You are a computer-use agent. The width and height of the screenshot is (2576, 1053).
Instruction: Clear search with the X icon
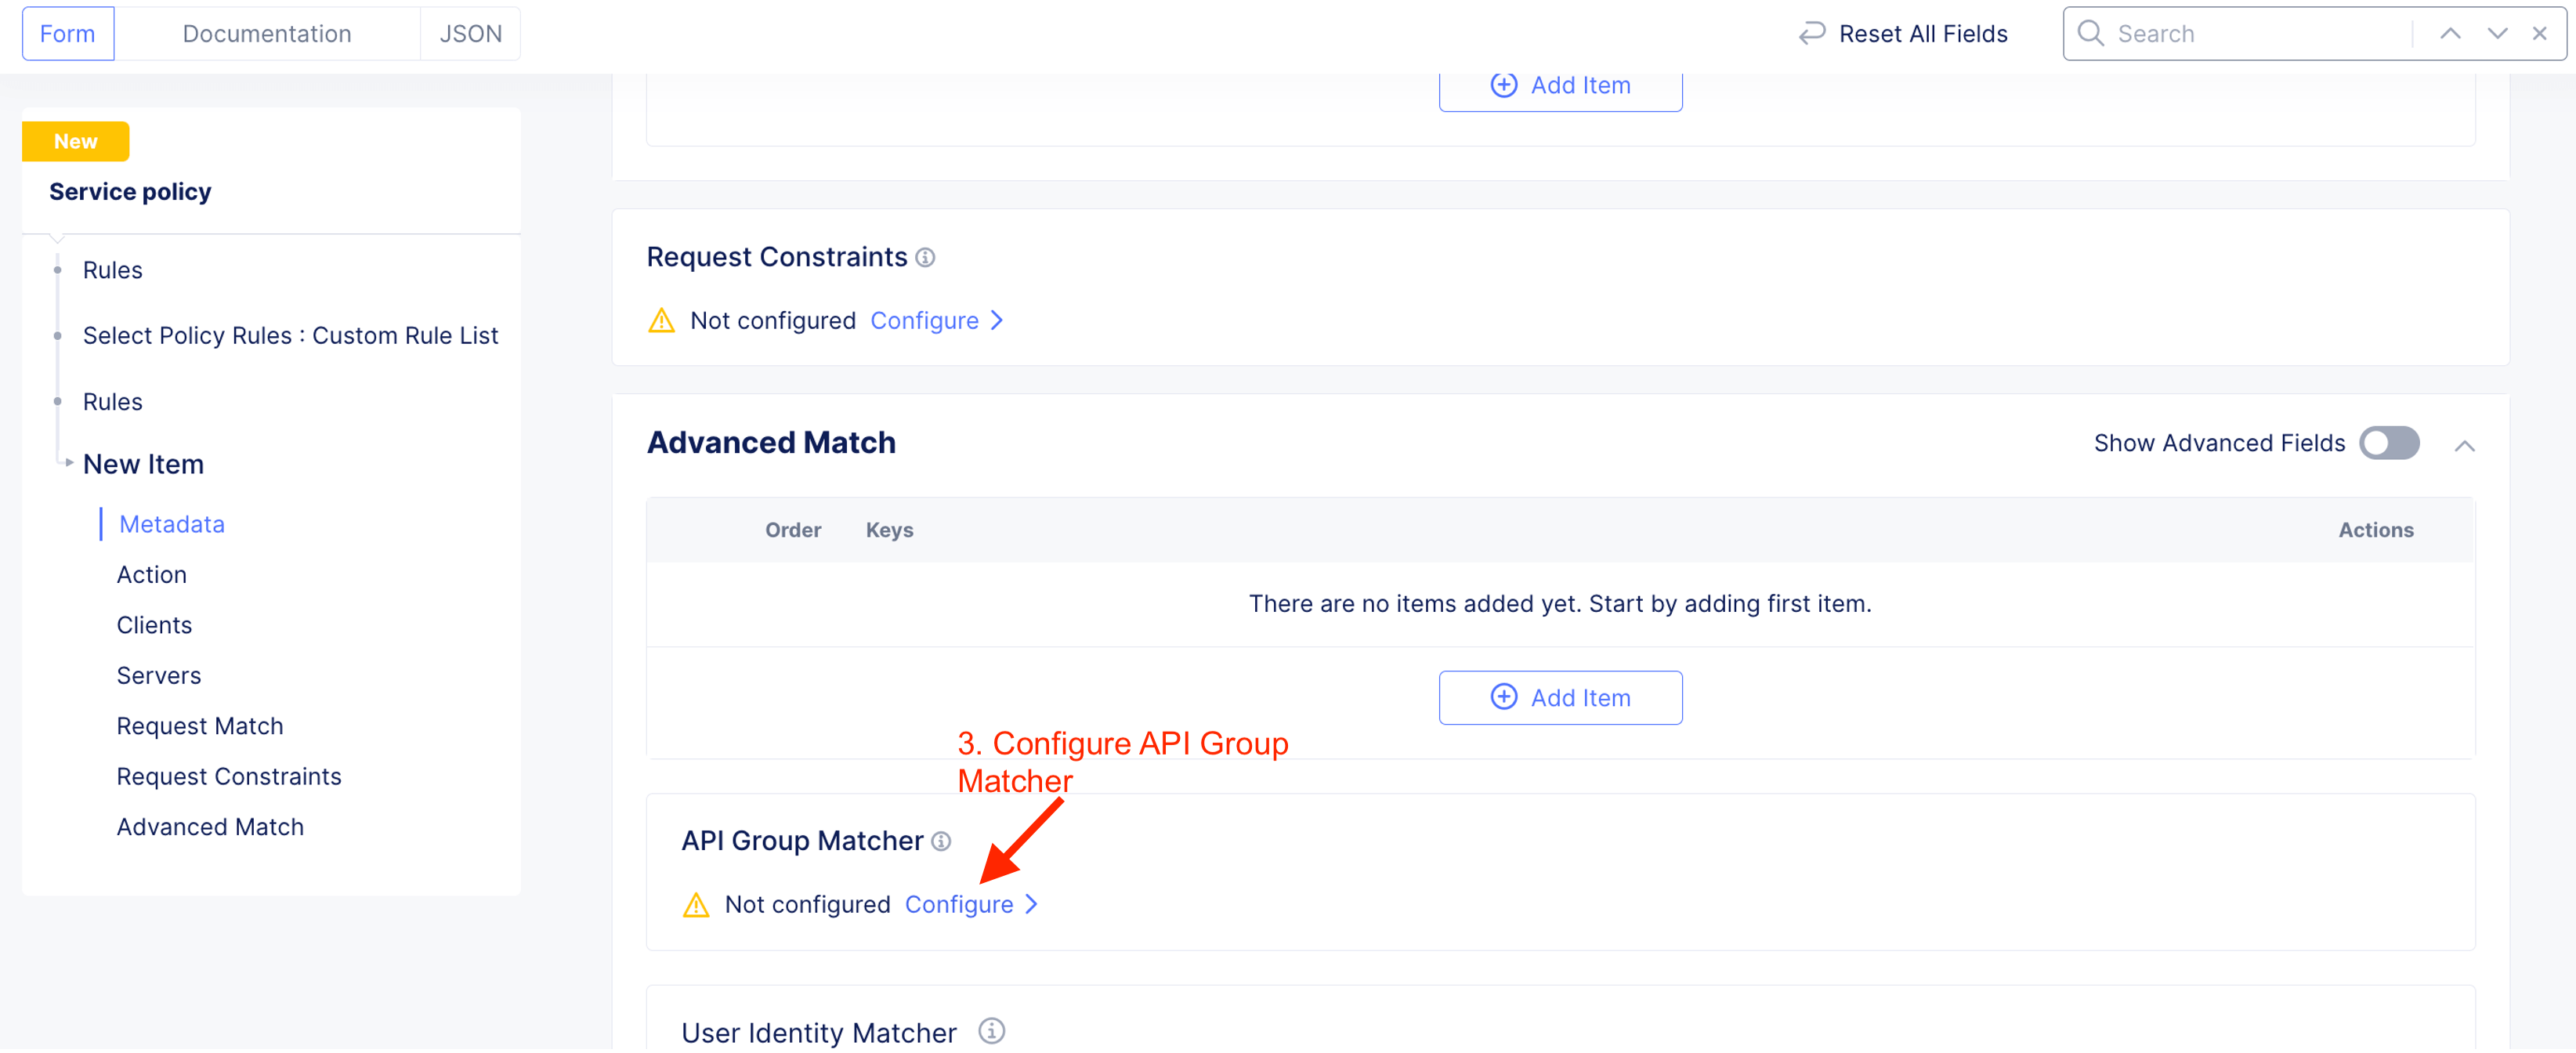[2539, 34]
